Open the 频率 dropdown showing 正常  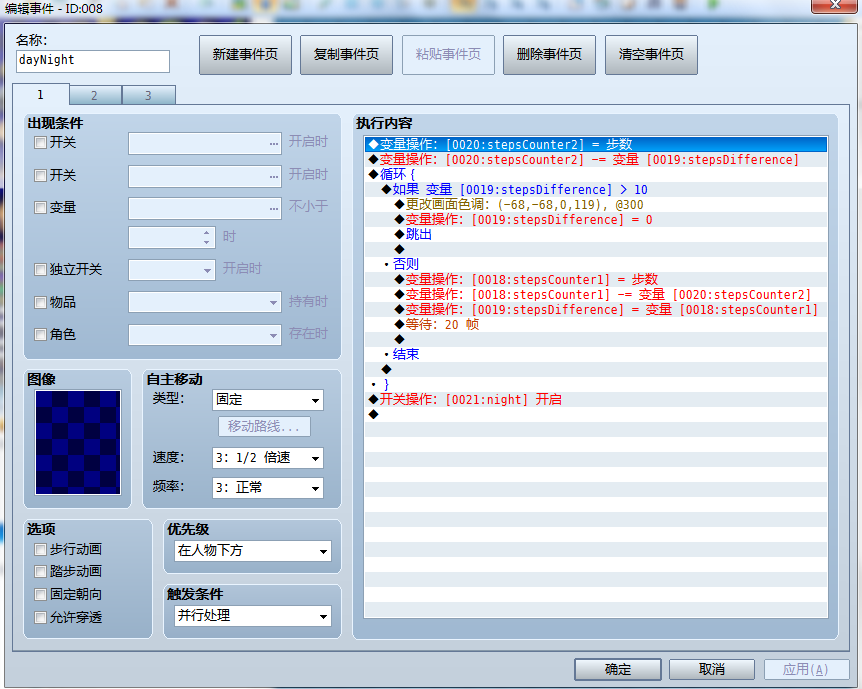click(268, 488)
